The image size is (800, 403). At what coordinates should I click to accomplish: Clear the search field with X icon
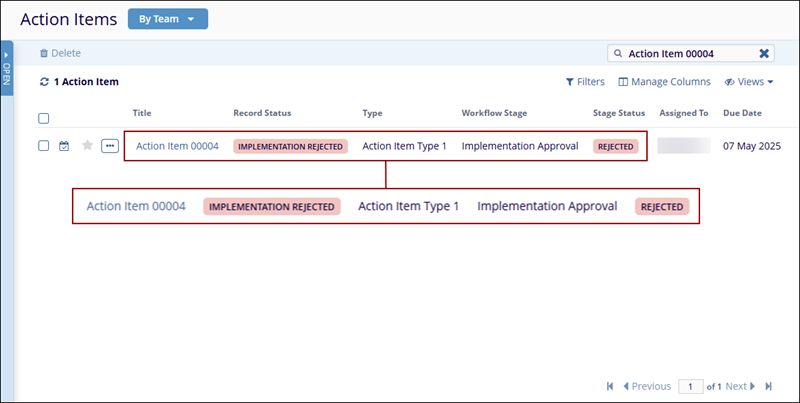click(x=765, y=53)
